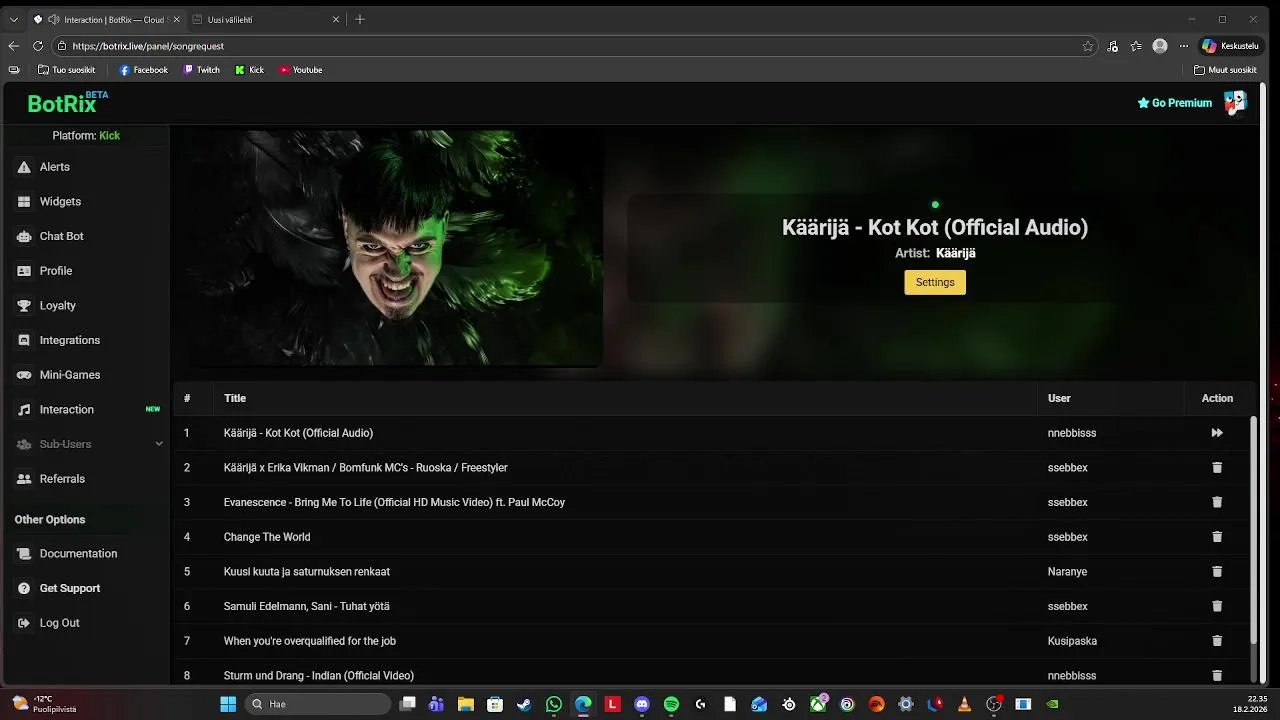The height and width of the screenshot is (720, 1280).
Task: Open Steam from the taskbar
Action: pos(524,704)
